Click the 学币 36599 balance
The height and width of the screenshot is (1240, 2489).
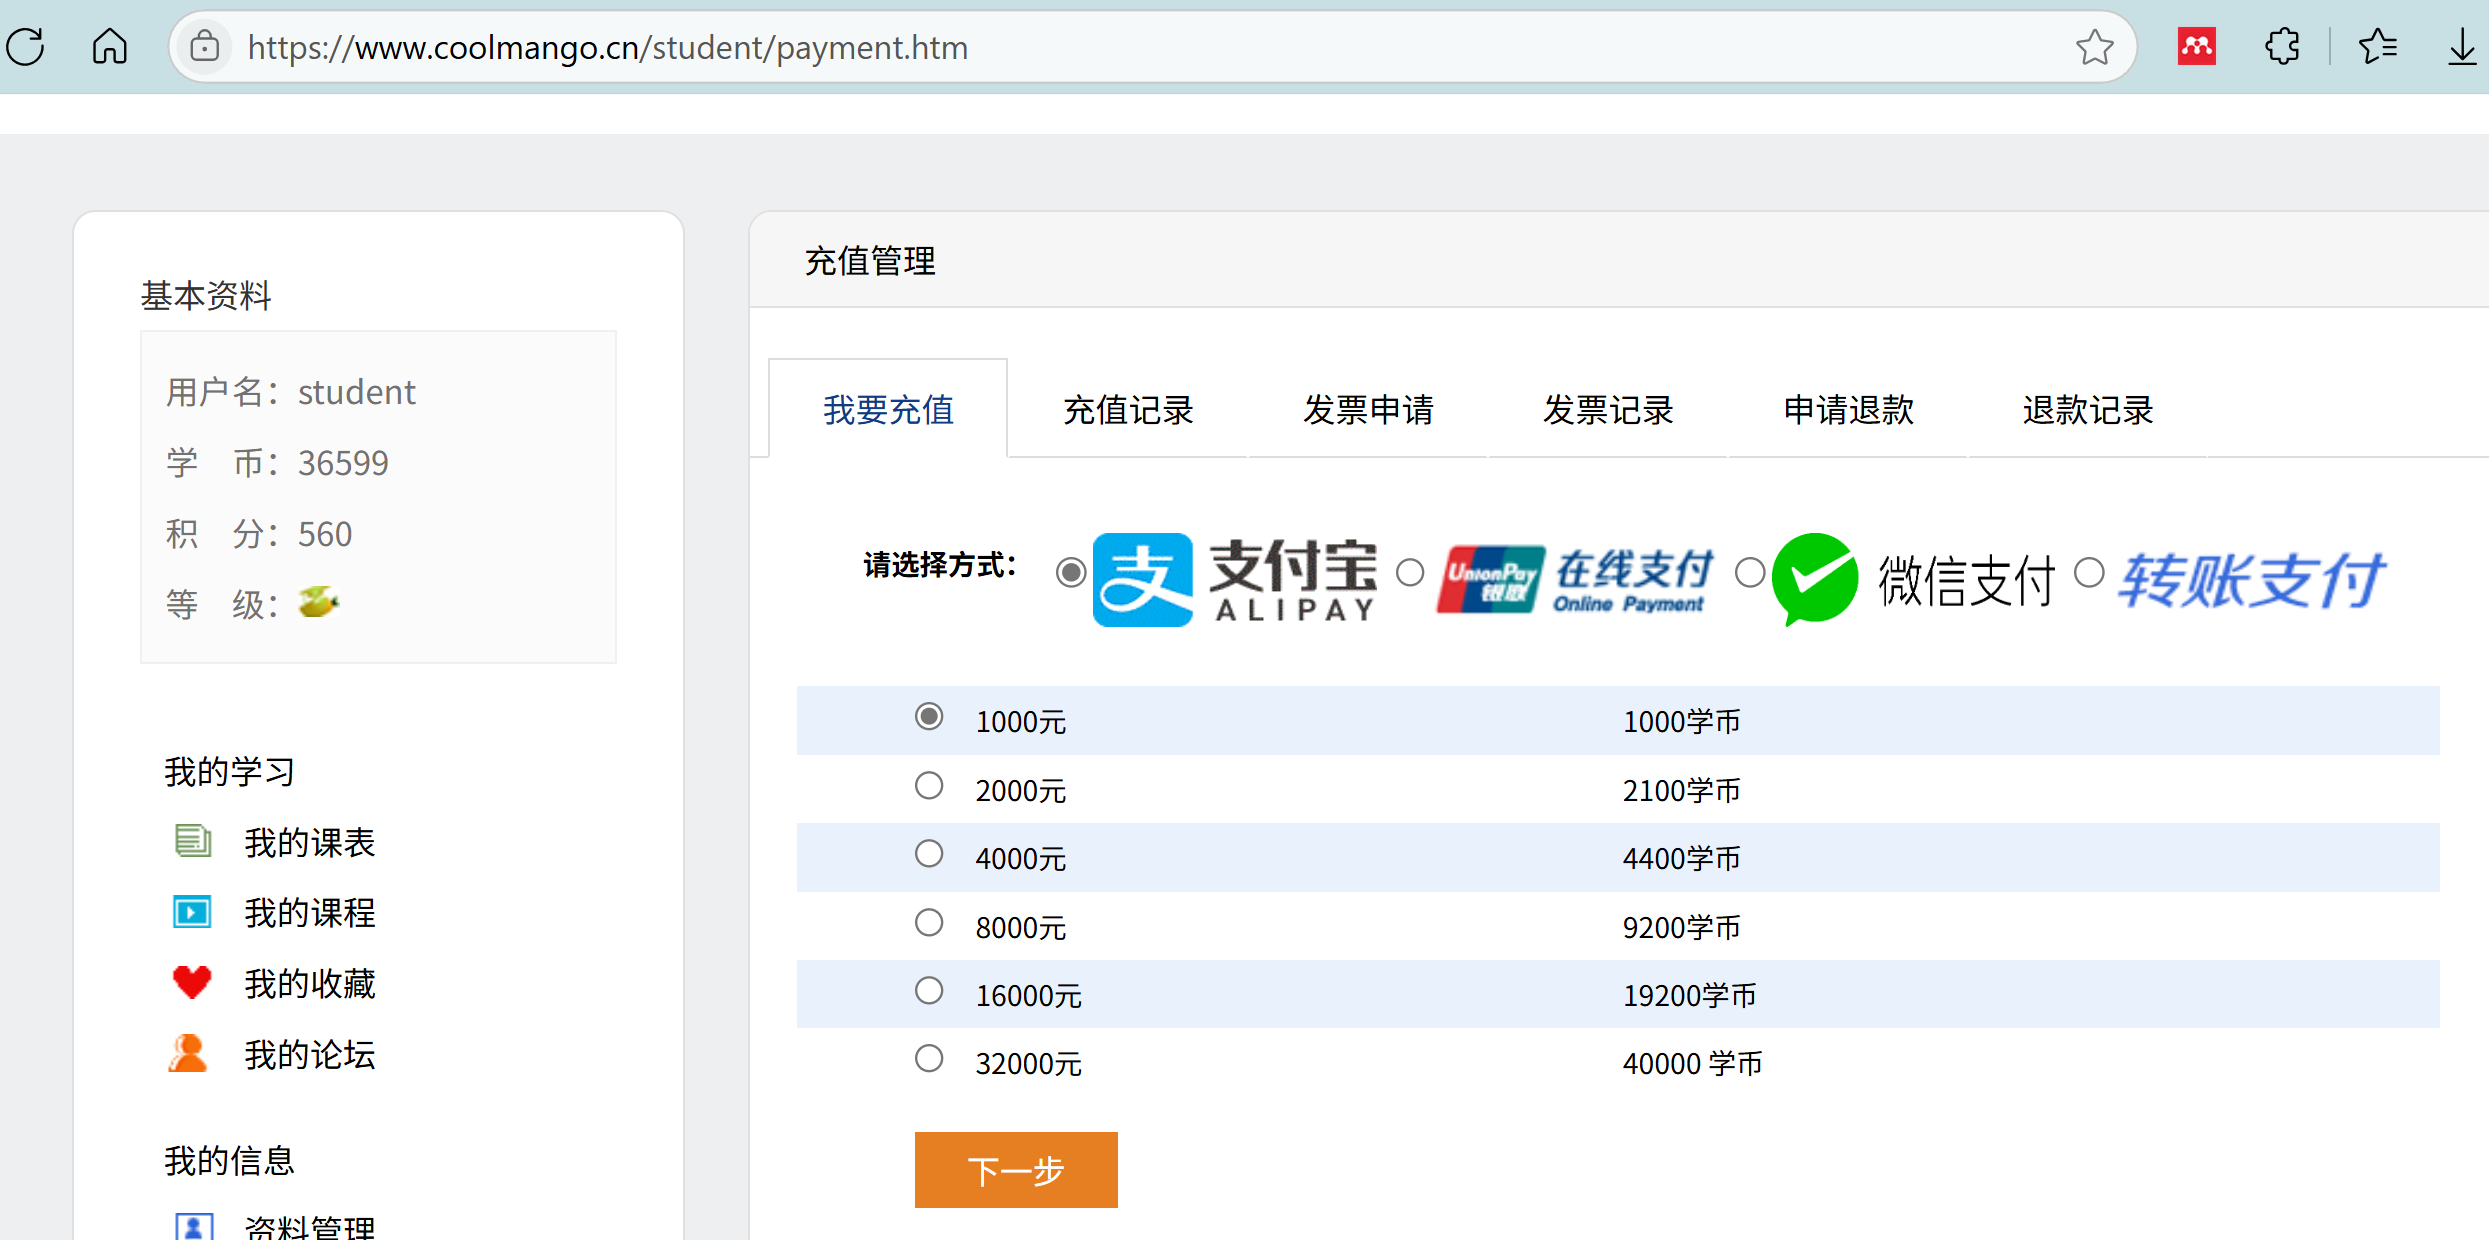point(277,463)
